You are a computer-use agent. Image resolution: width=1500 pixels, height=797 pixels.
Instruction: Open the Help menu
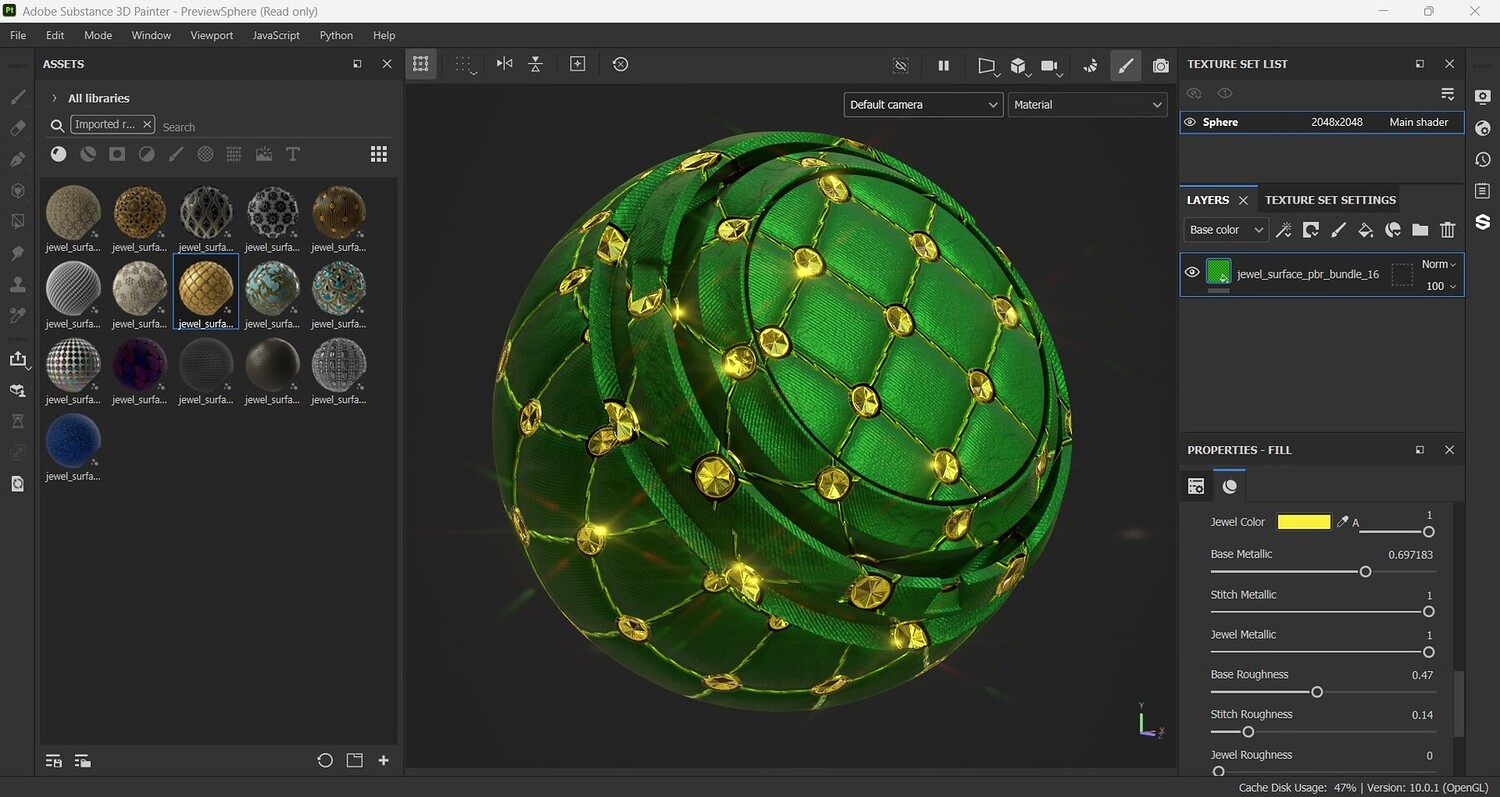(x=384, y=35)
